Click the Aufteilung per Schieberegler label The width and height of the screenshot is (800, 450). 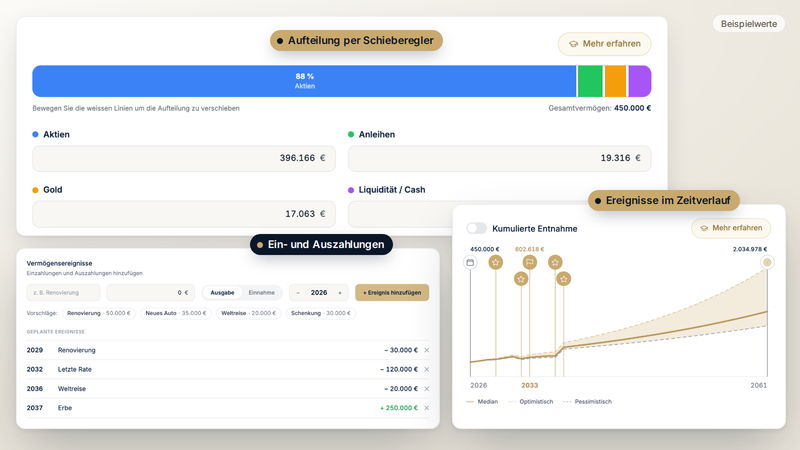coord(356,40)
